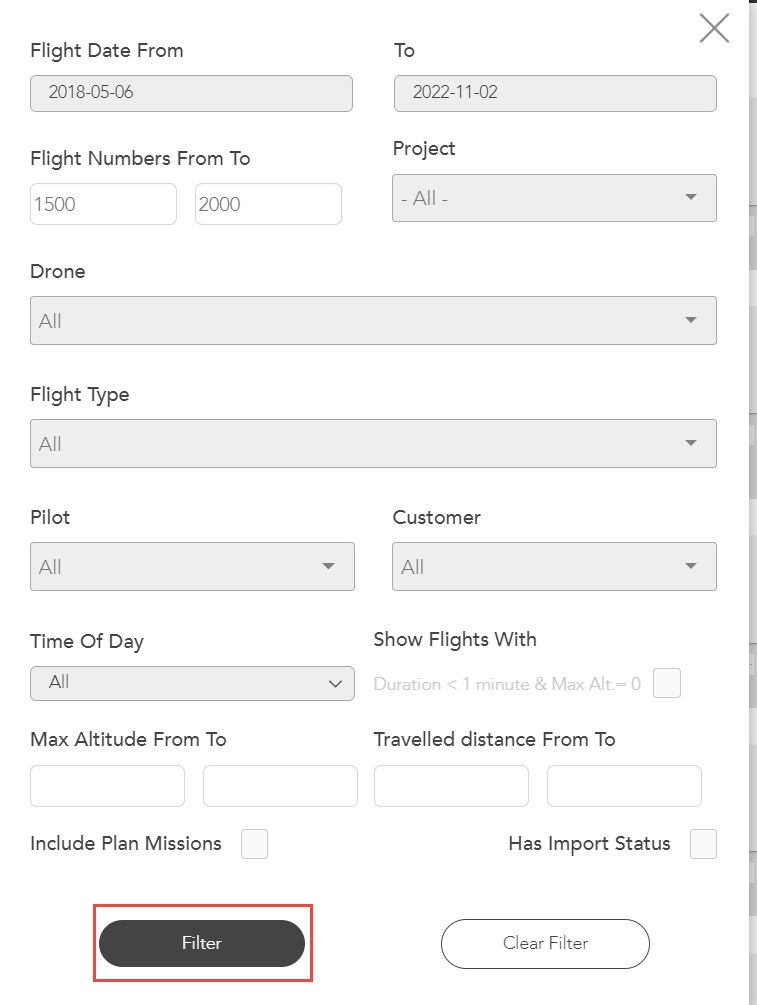Viewport: 757px width, 1005px height.
Task: Toggle the Duration < 1 minute checkbox
Action: [666, 684]
